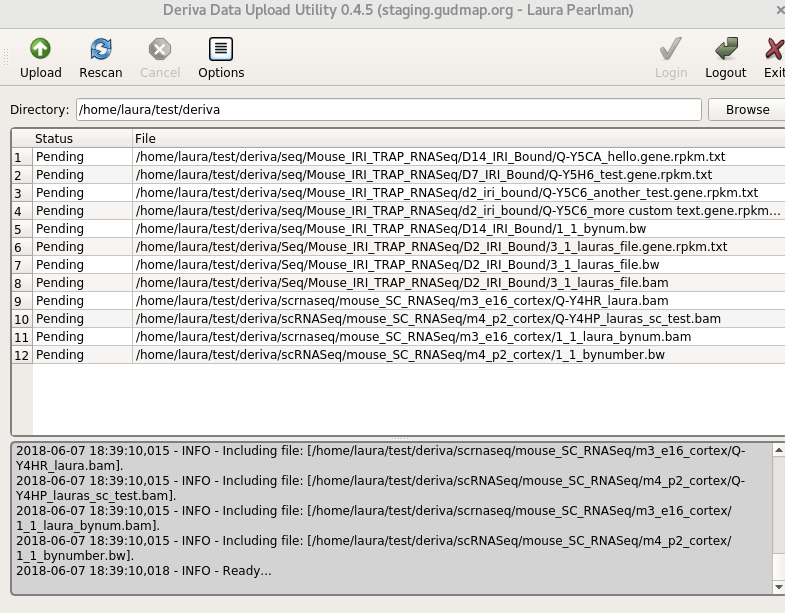Select the 3_1_lauras_file.gene.rpkm.txt file path
The width and height of the screenshot is (785, 613).
point(431,247)
